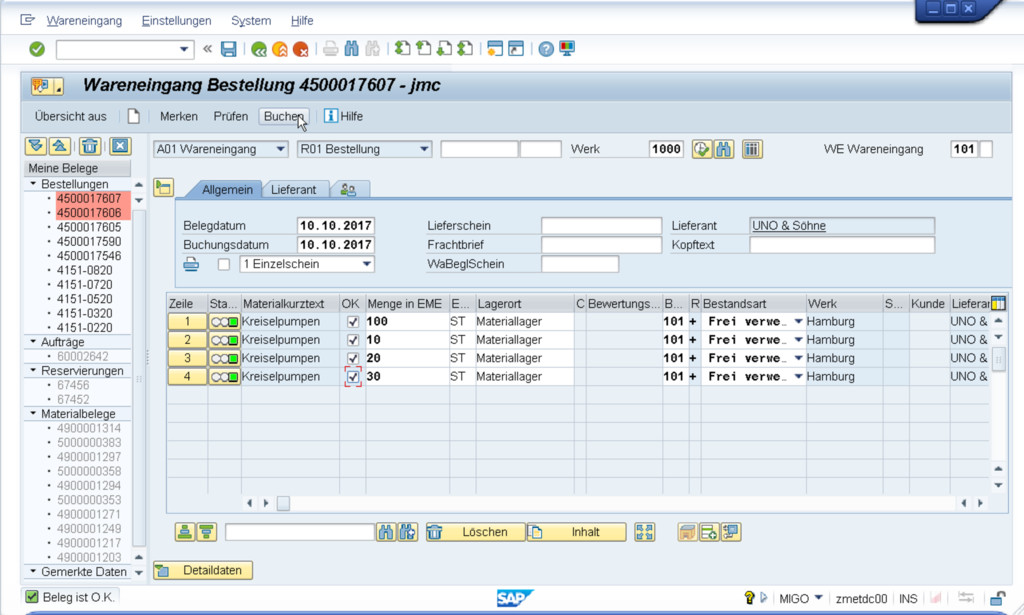1024x615 pixels.
Task: Open the table column settings icon
Action: coord(997,303)
